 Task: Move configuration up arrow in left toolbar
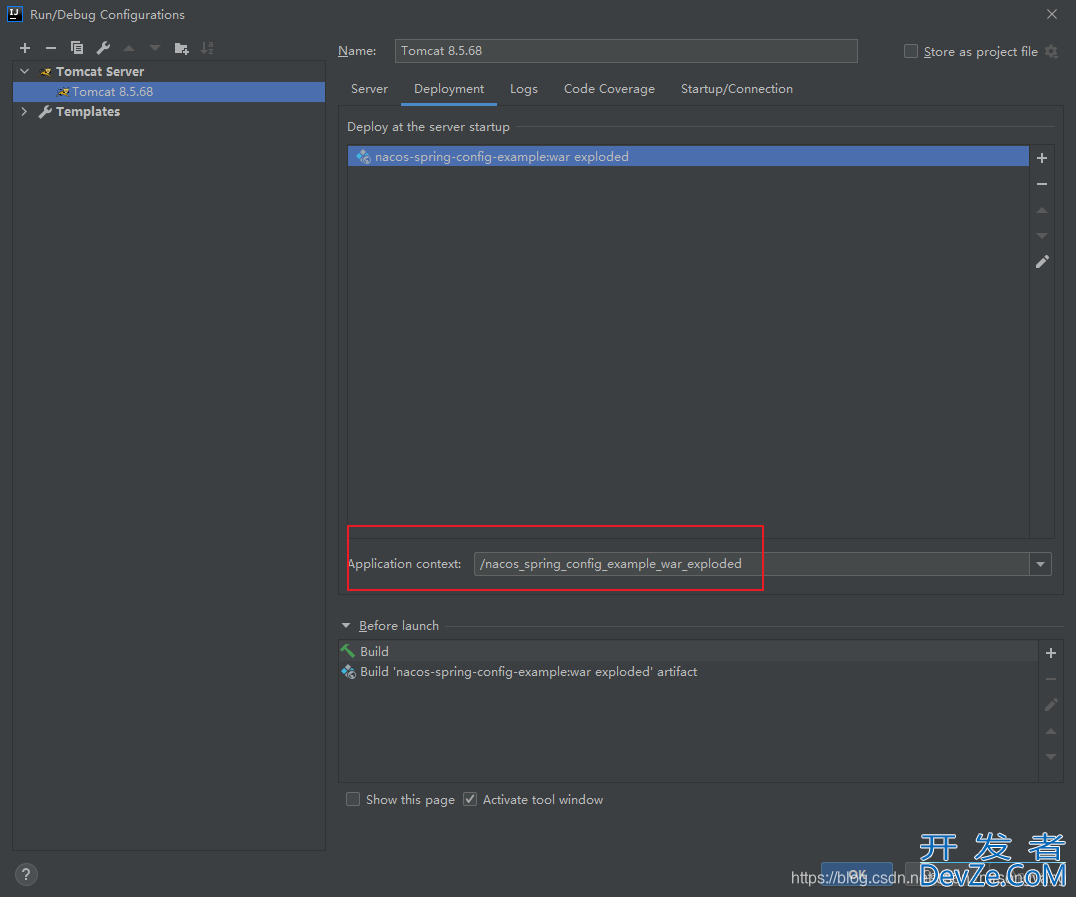click(x=129, y=48)
